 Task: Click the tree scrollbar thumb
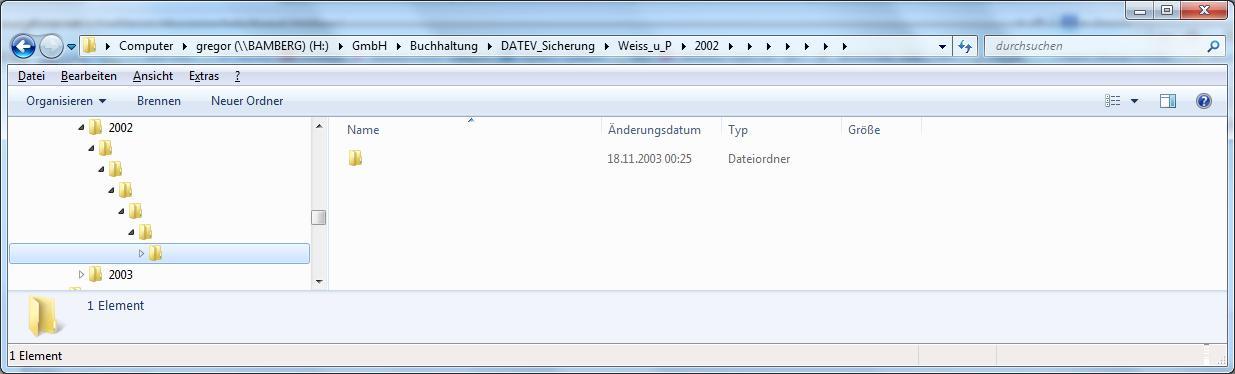click(x=319, y=217)
